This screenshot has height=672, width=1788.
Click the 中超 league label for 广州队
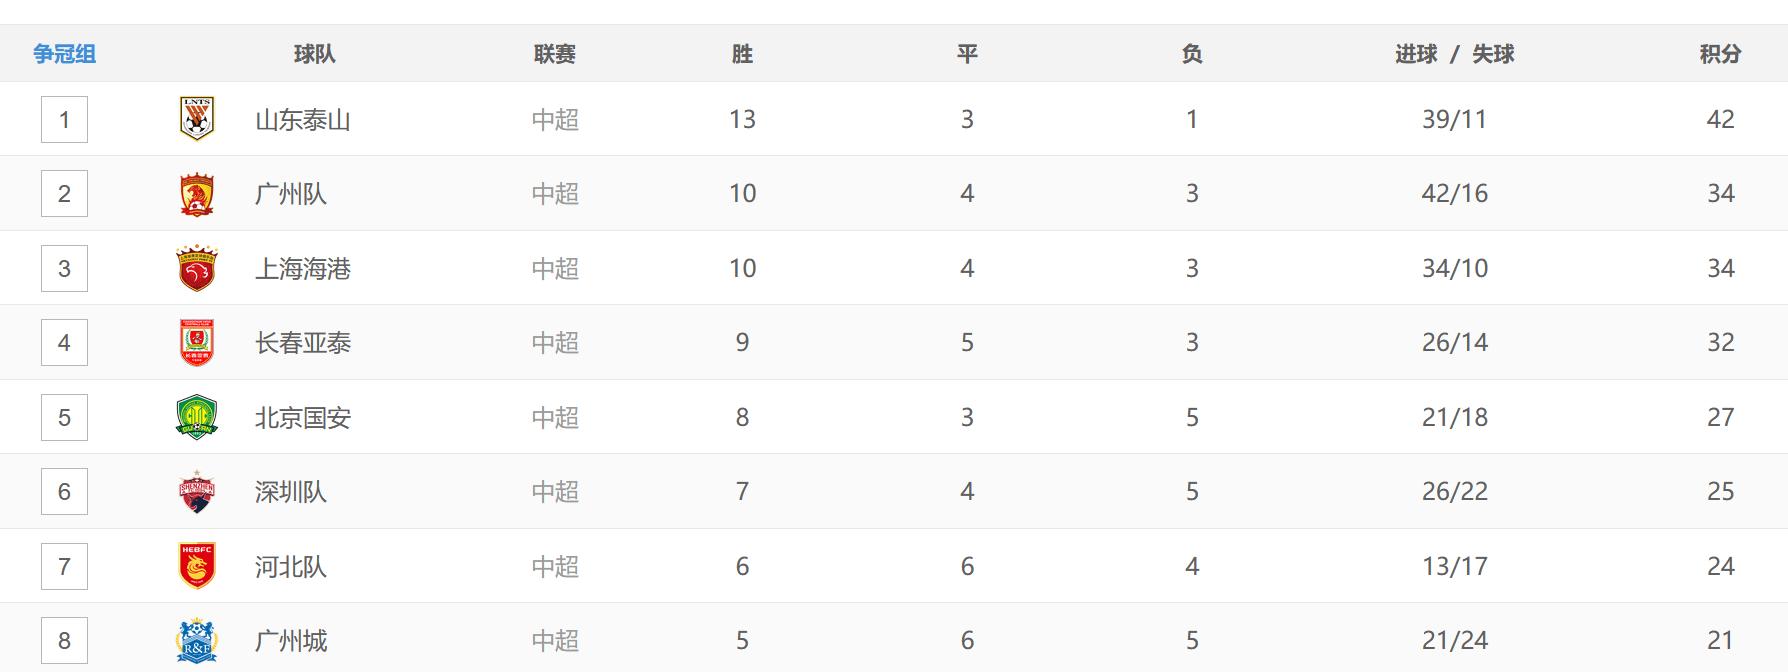click(555, 194)
